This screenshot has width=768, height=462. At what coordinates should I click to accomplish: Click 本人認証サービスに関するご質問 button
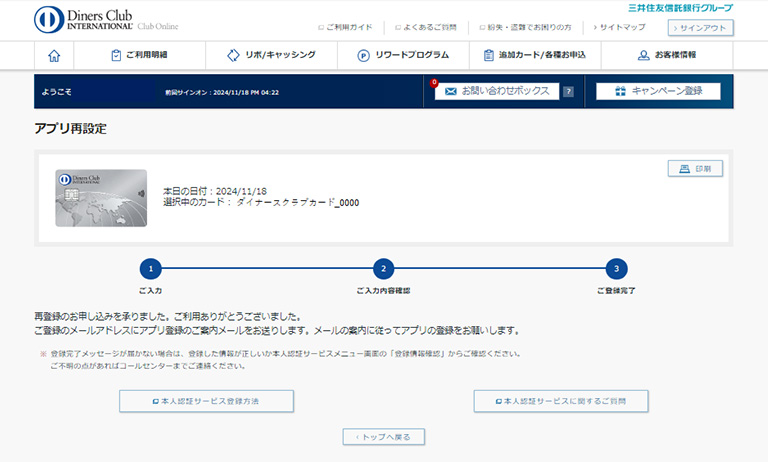coord(561,401)
